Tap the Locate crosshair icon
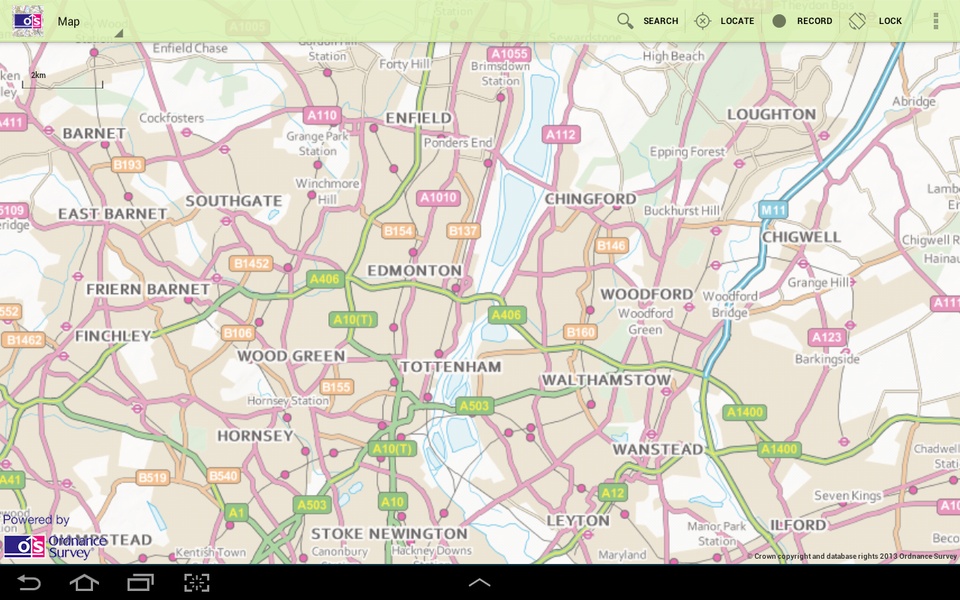 point(702,21)
